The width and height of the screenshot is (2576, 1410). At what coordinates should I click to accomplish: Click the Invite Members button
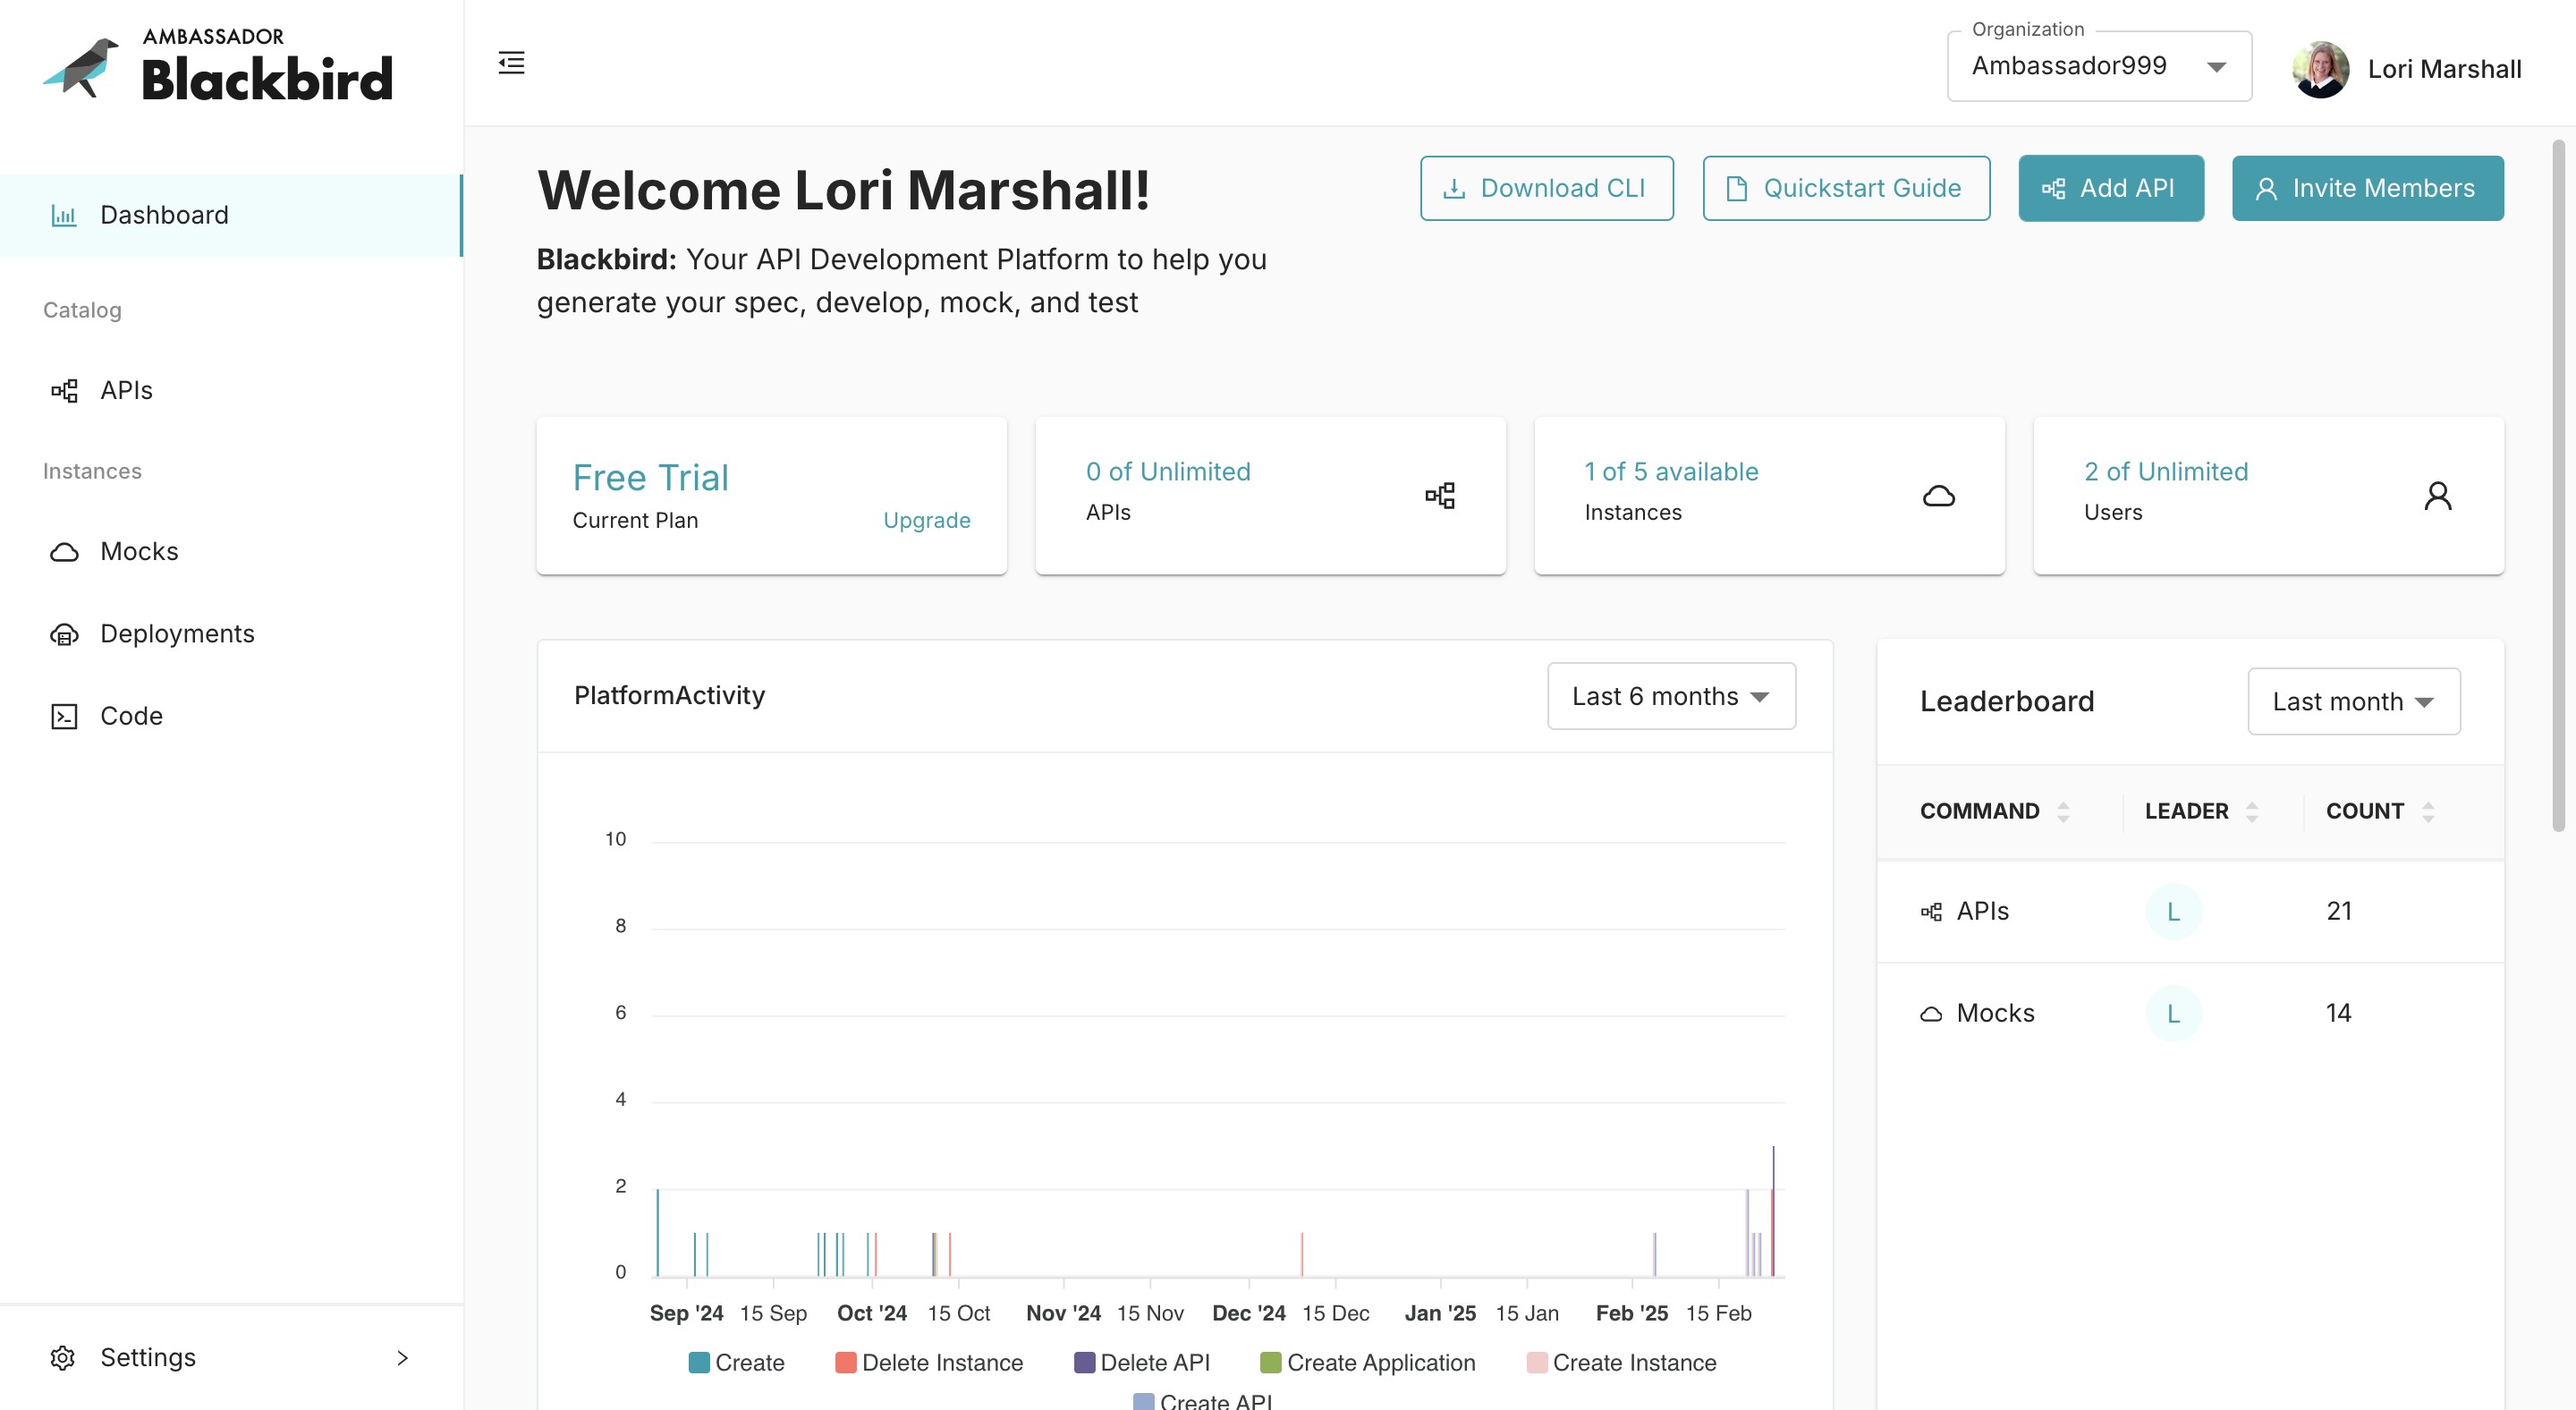tap(2367, 188)
